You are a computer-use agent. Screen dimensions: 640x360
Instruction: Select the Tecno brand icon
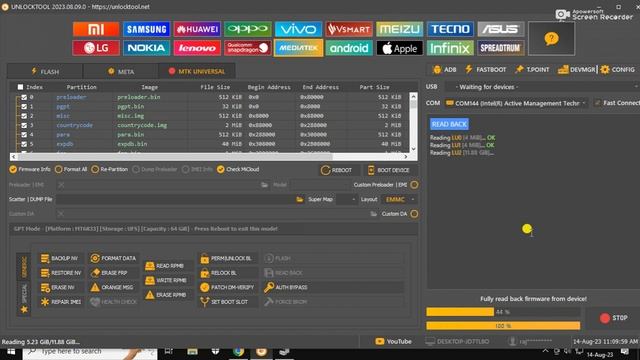click(450, 29)
